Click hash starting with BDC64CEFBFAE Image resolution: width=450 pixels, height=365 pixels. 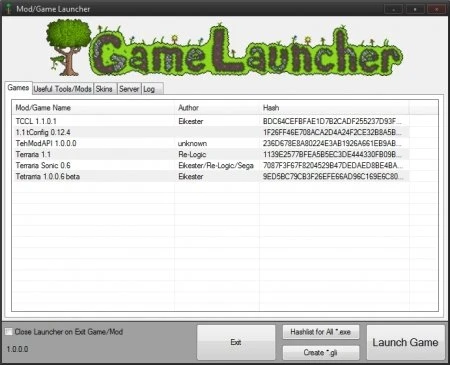[332, 121]
